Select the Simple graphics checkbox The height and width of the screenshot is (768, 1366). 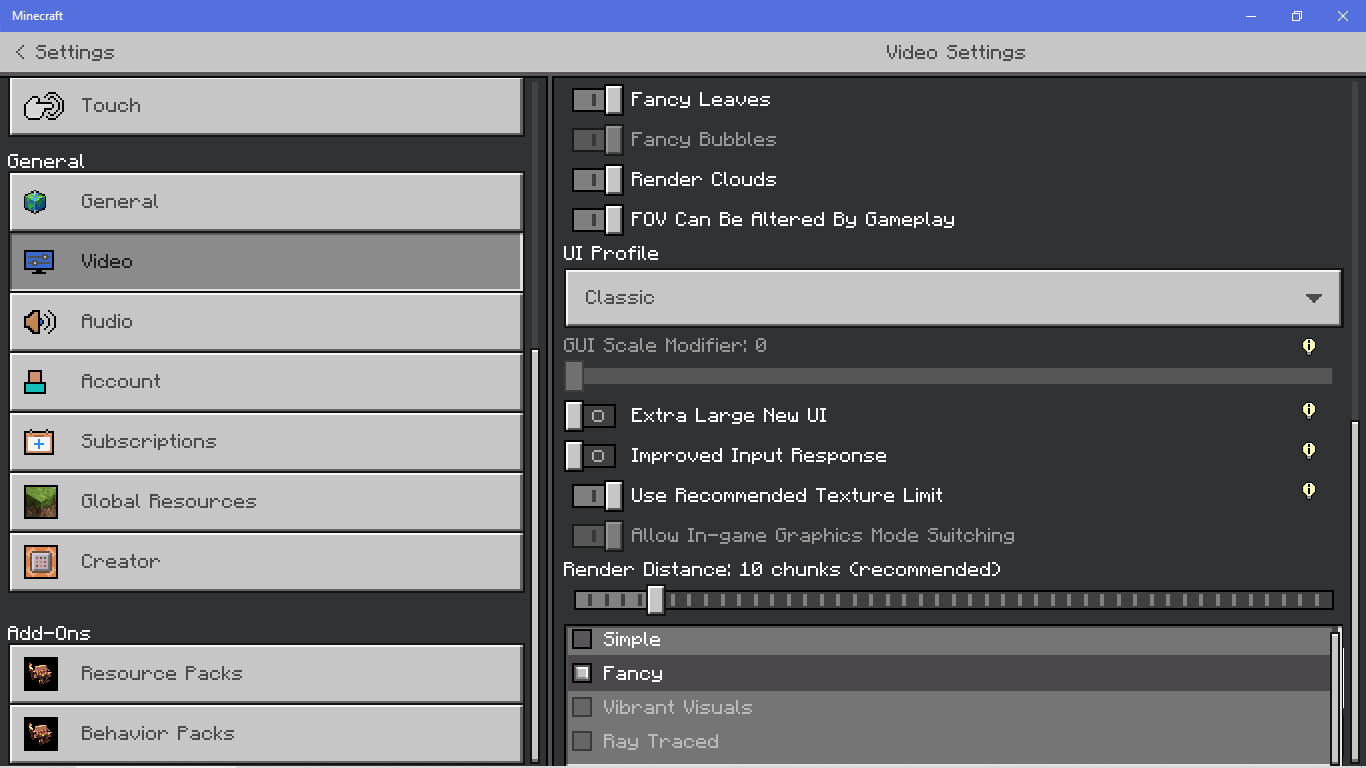pyautogui.click(x=582, y=639)
